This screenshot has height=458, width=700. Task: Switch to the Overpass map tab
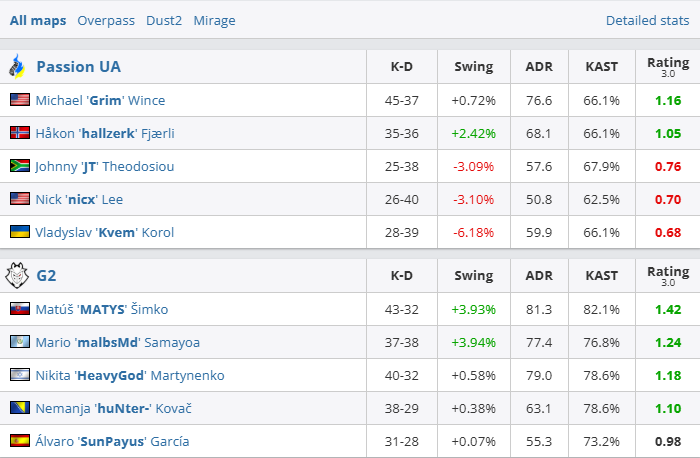(x=105, y=20)
